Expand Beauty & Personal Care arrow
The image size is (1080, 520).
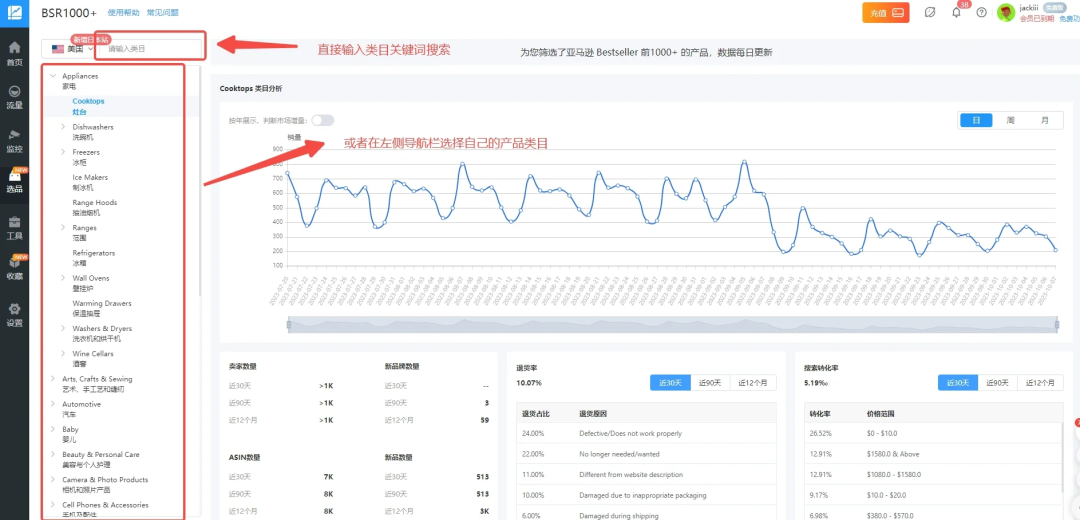point(53,455)
